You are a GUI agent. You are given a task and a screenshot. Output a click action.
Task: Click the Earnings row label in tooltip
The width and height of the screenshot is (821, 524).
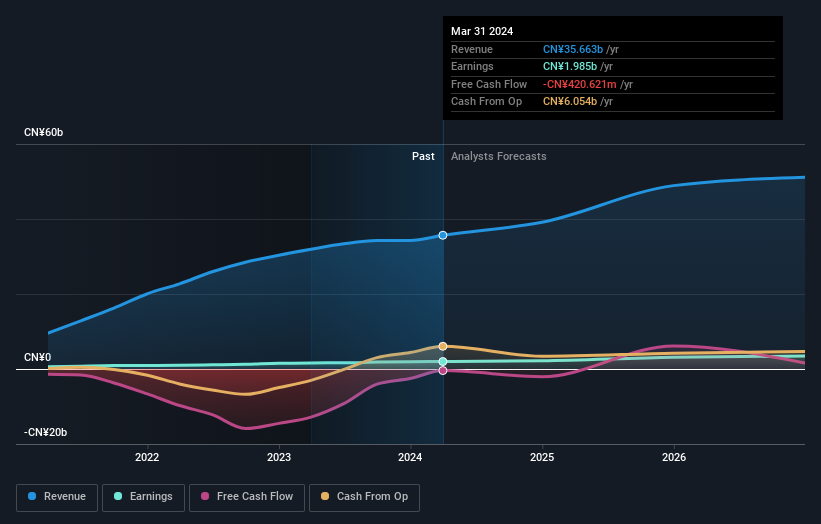coord(472,66)
